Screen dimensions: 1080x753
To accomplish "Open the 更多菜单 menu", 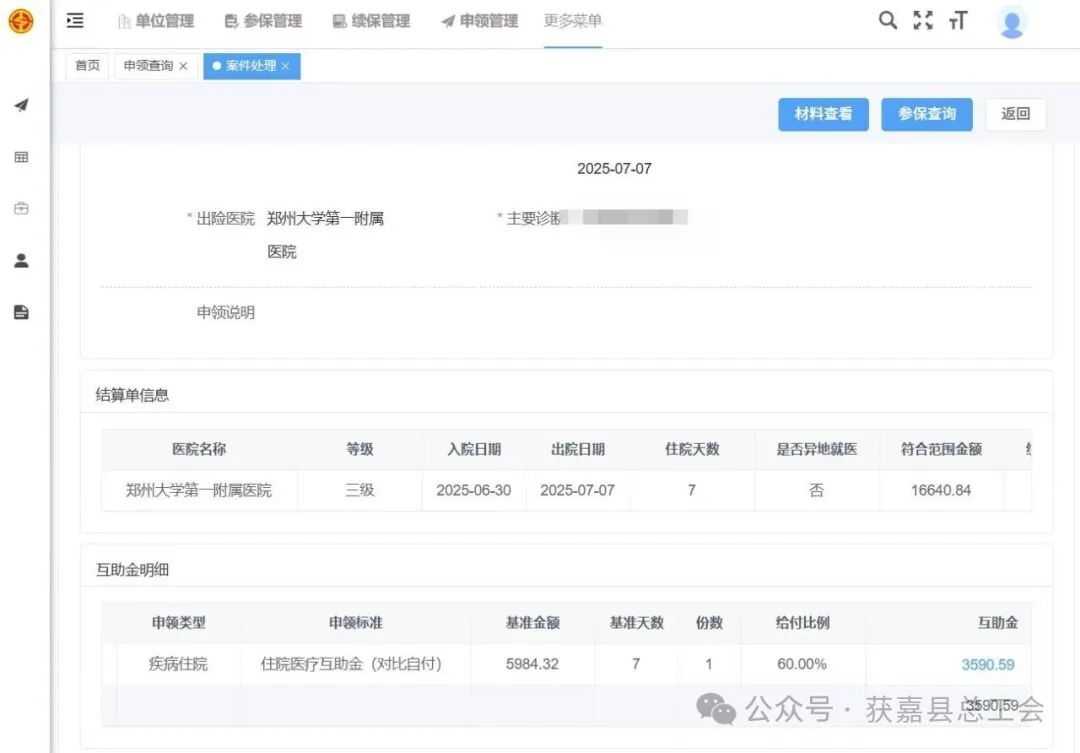I will (572, 20).
